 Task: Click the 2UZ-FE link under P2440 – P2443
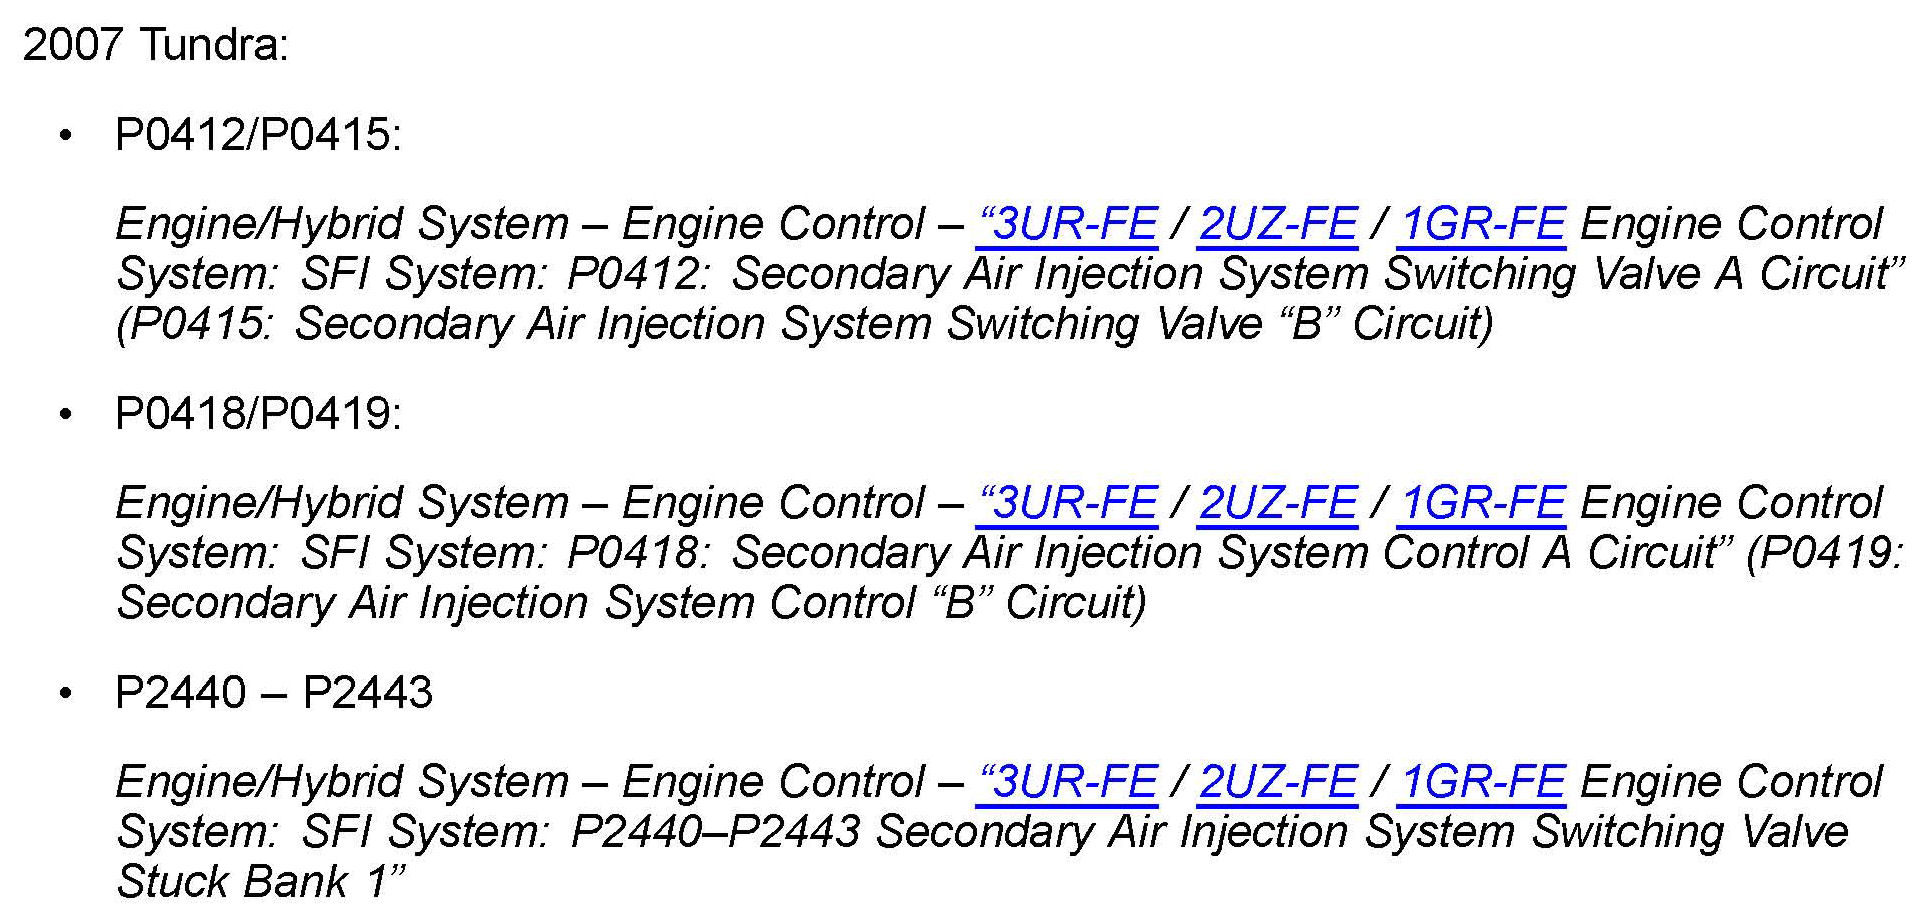click(1277, 783)
